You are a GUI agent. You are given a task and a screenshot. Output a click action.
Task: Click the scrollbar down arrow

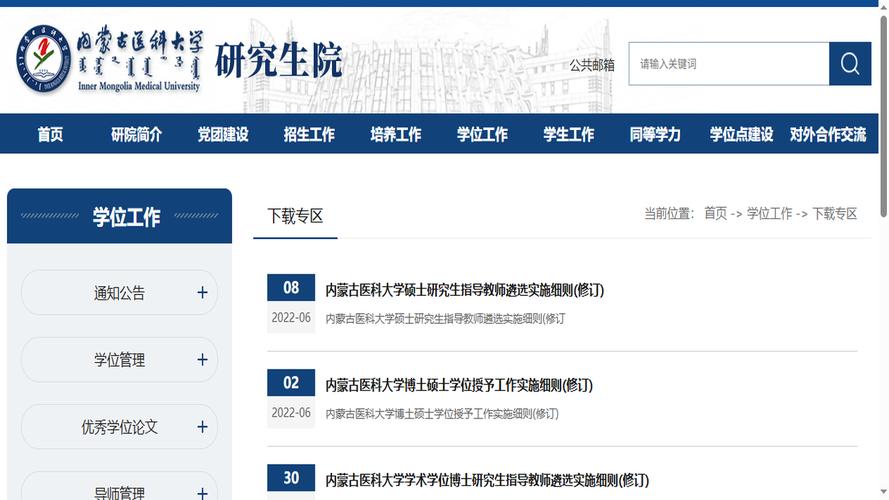click(x=883, y=493)
